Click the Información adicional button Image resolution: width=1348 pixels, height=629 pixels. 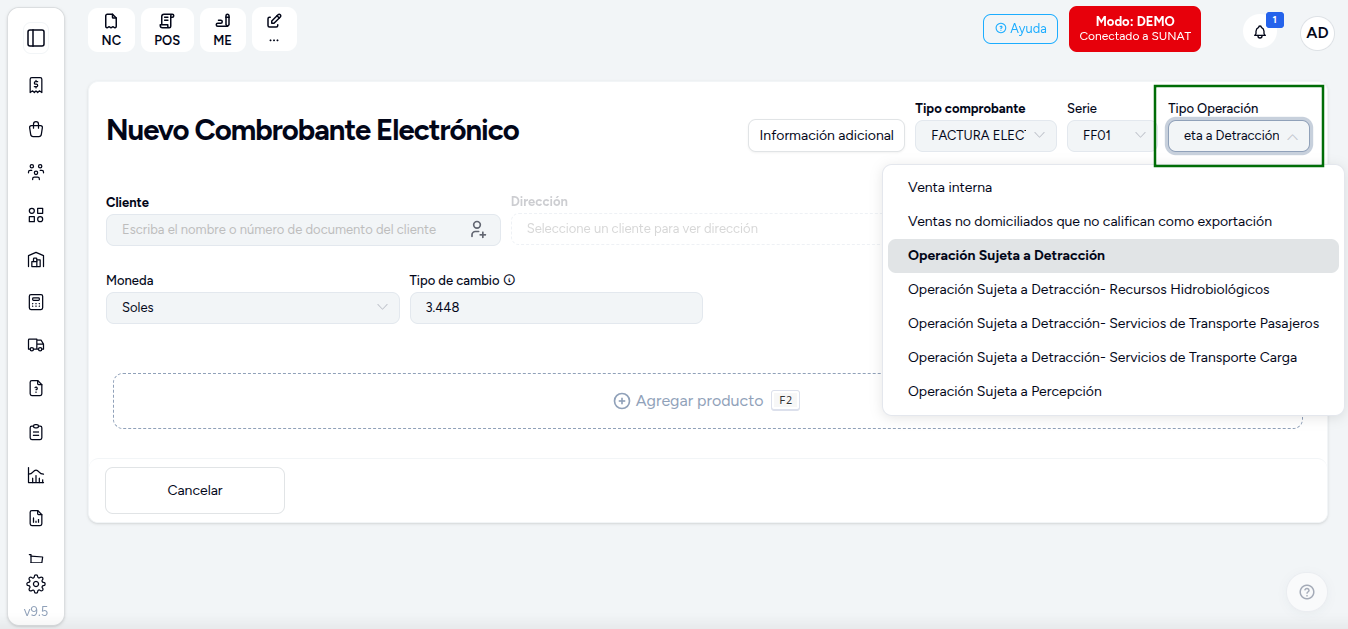(x=826, y=136)
